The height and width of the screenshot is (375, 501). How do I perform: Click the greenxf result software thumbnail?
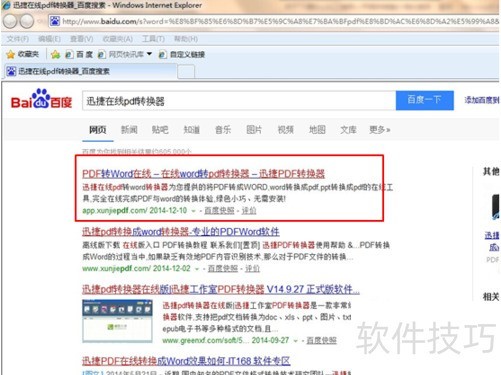coord(117,321)
